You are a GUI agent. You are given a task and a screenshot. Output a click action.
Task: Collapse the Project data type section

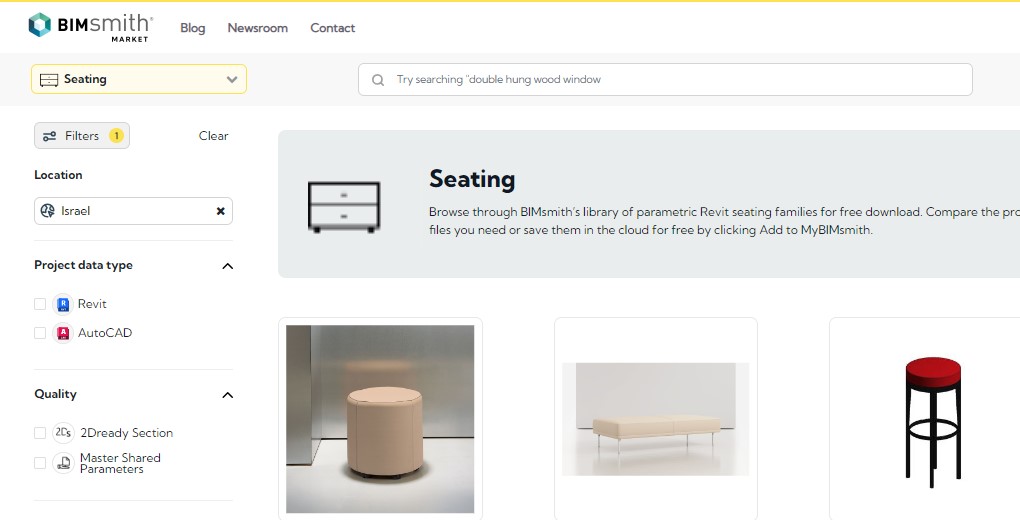(228, 266)
